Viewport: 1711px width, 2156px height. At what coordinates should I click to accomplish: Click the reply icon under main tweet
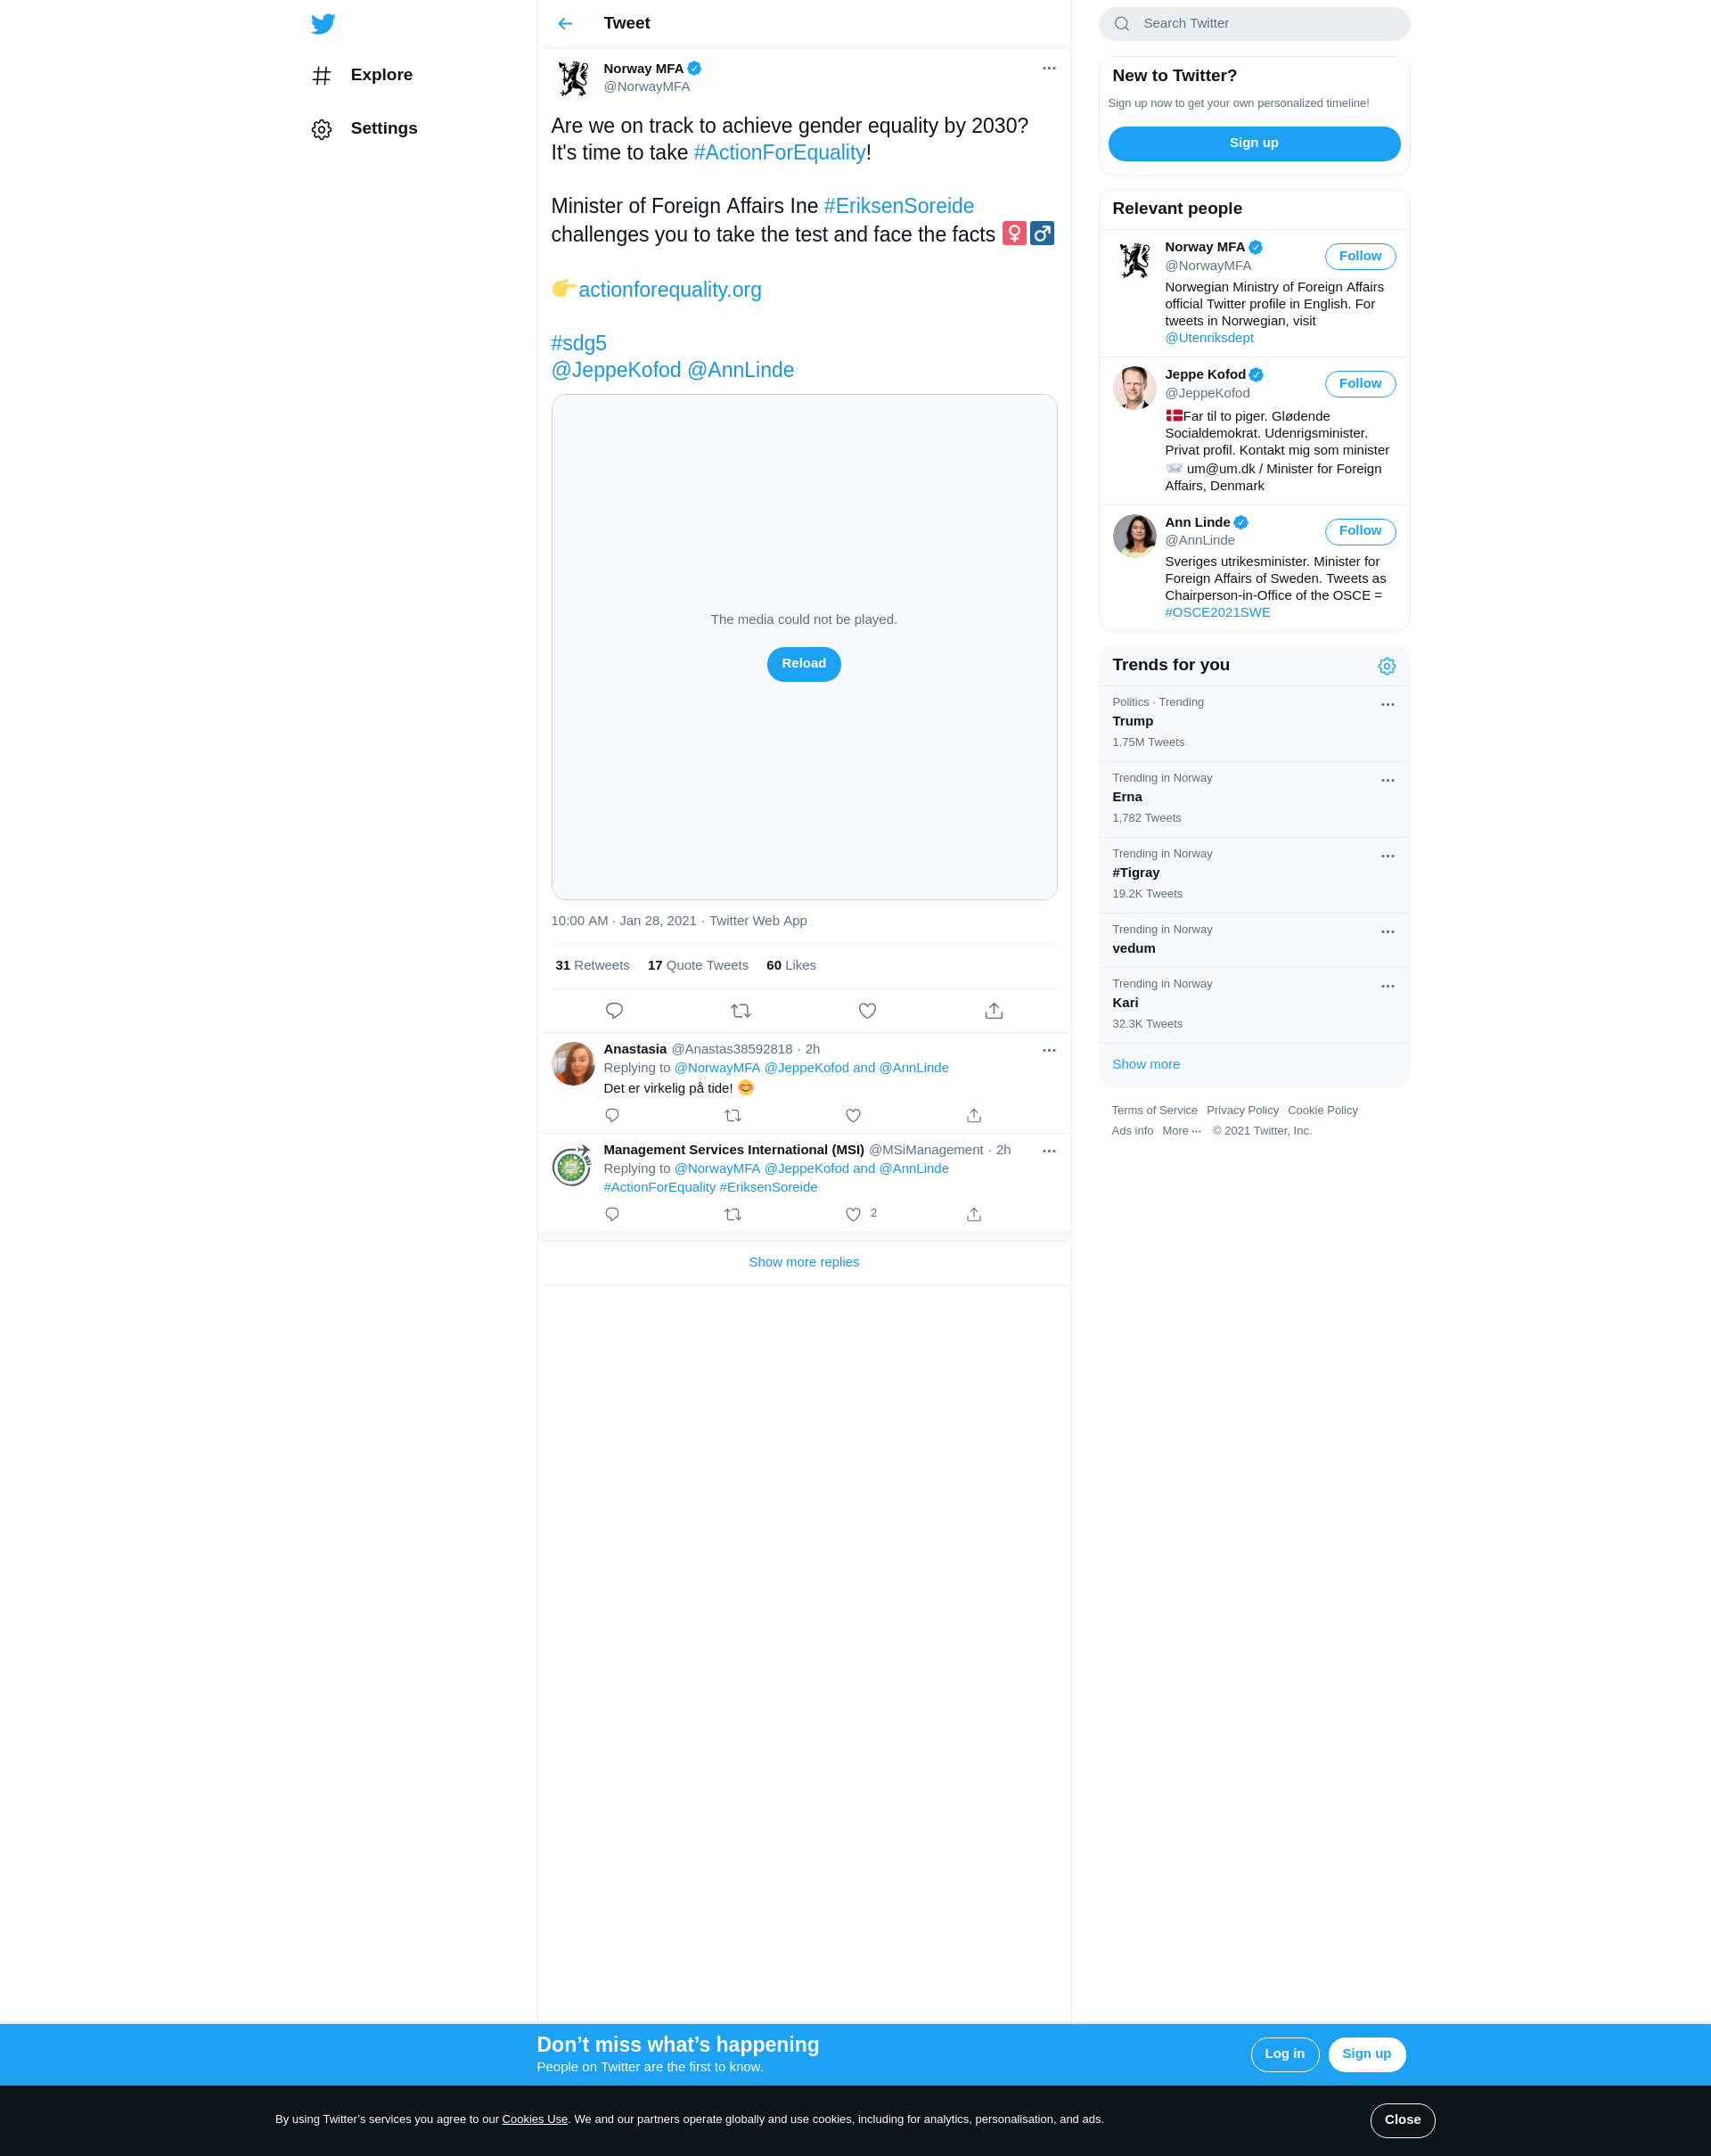[x=614, y=1011]
